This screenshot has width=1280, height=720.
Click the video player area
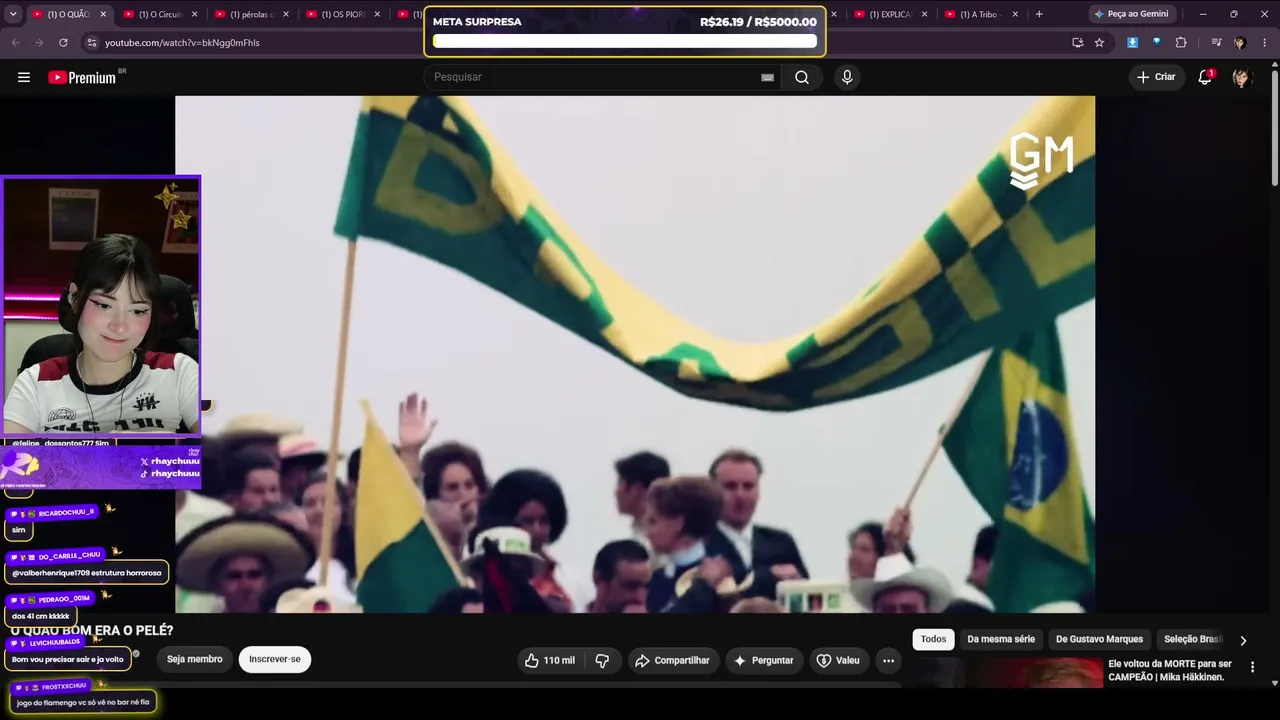635,354
